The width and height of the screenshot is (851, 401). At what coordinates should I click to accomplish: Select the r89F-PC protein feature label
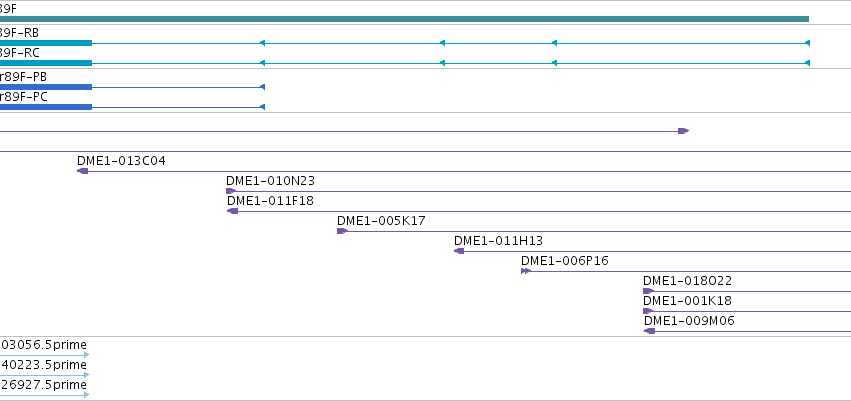click(x=23, y=97)
